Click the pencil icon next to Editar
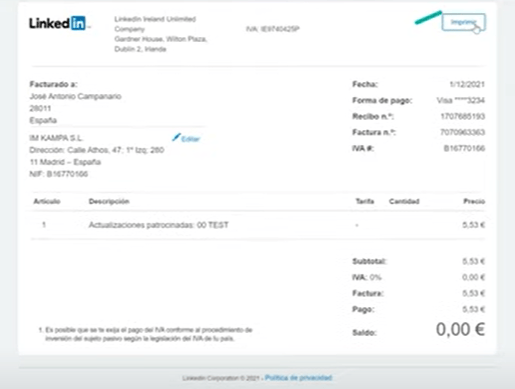This screenshot has width=515, height=389. 176,137
